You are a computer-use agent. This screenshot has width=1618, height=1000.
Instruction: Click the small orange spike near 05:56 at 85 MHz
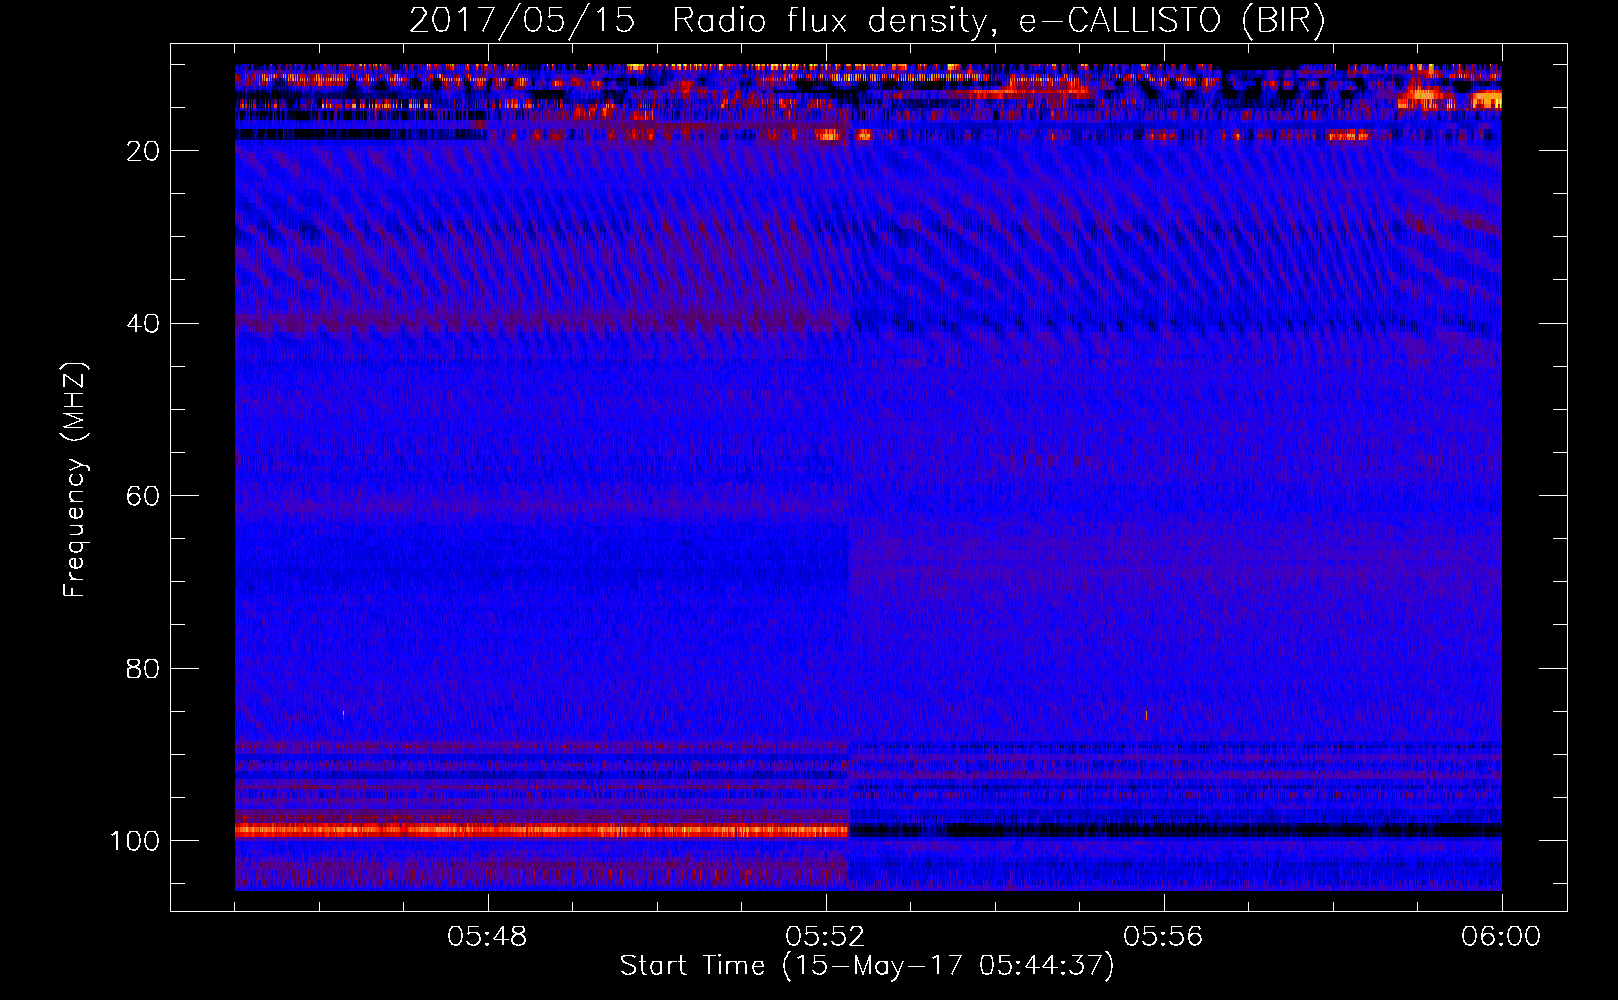click(x=1146, y=715)
